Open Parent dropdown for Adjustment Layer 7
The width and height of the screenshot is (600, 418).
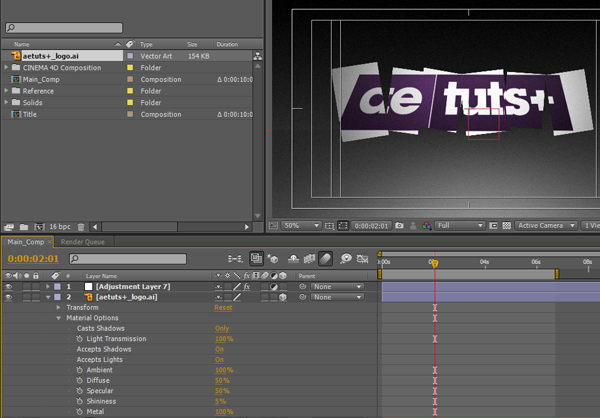336,286
